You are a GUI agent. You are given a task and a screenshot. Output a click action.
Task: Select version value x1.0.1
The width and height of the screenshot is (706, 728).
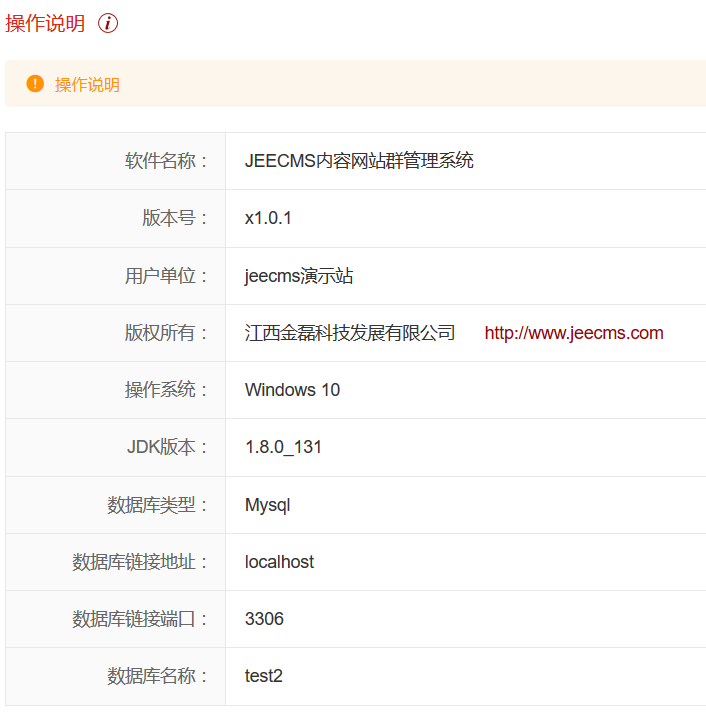point(268,218)
